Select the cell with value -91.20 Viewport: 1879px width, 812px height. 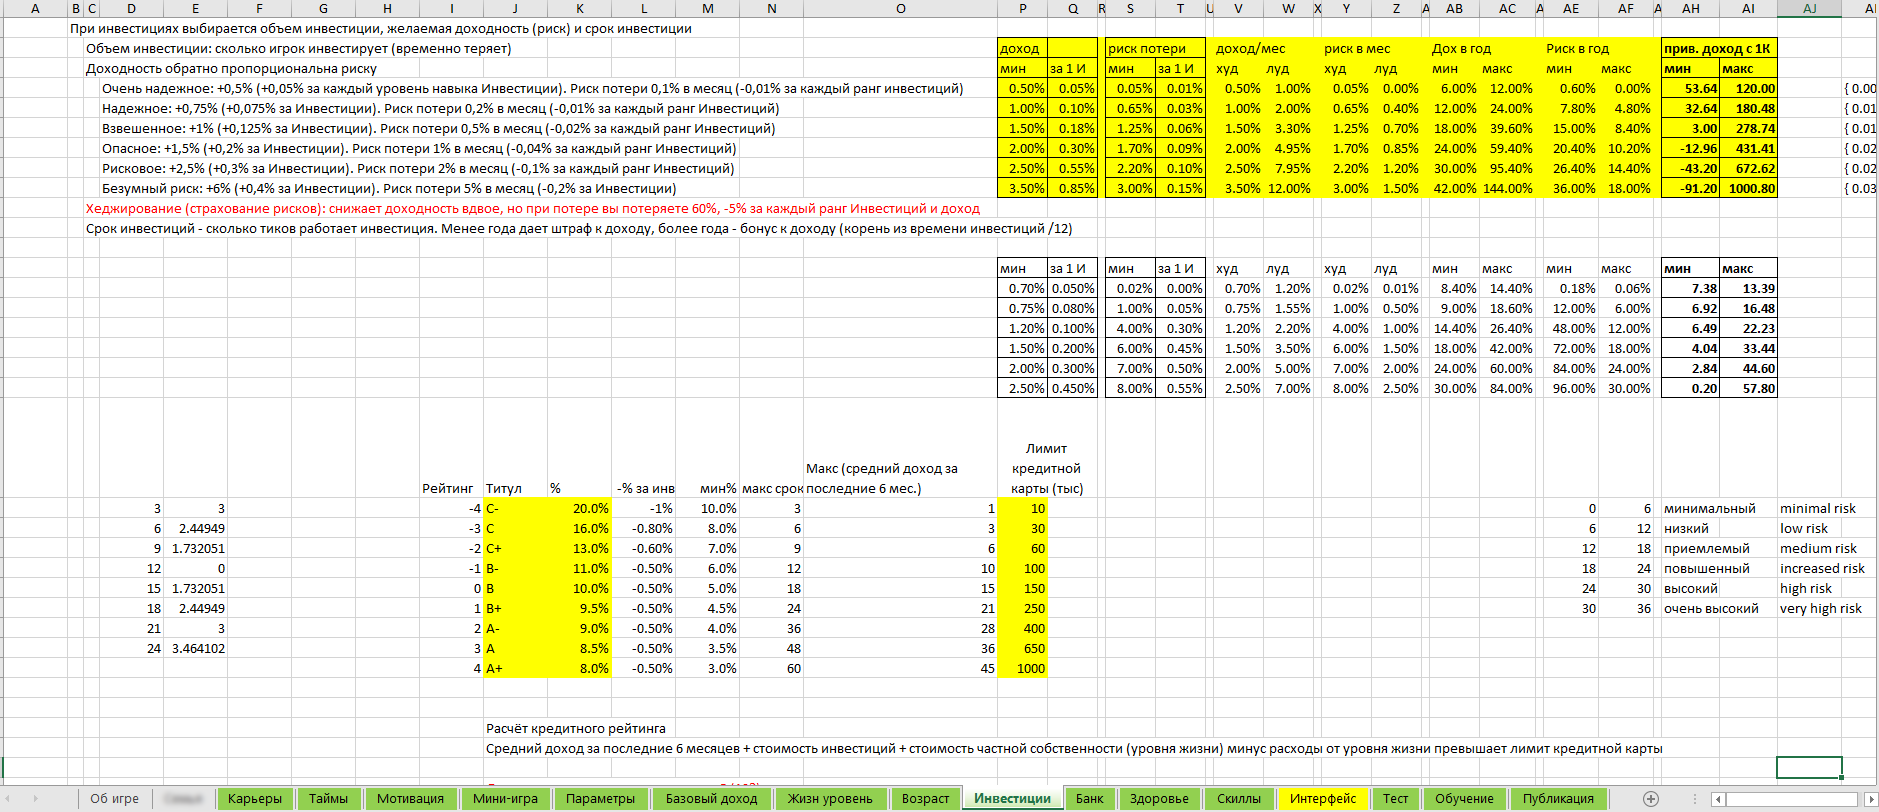(1690, 188)
